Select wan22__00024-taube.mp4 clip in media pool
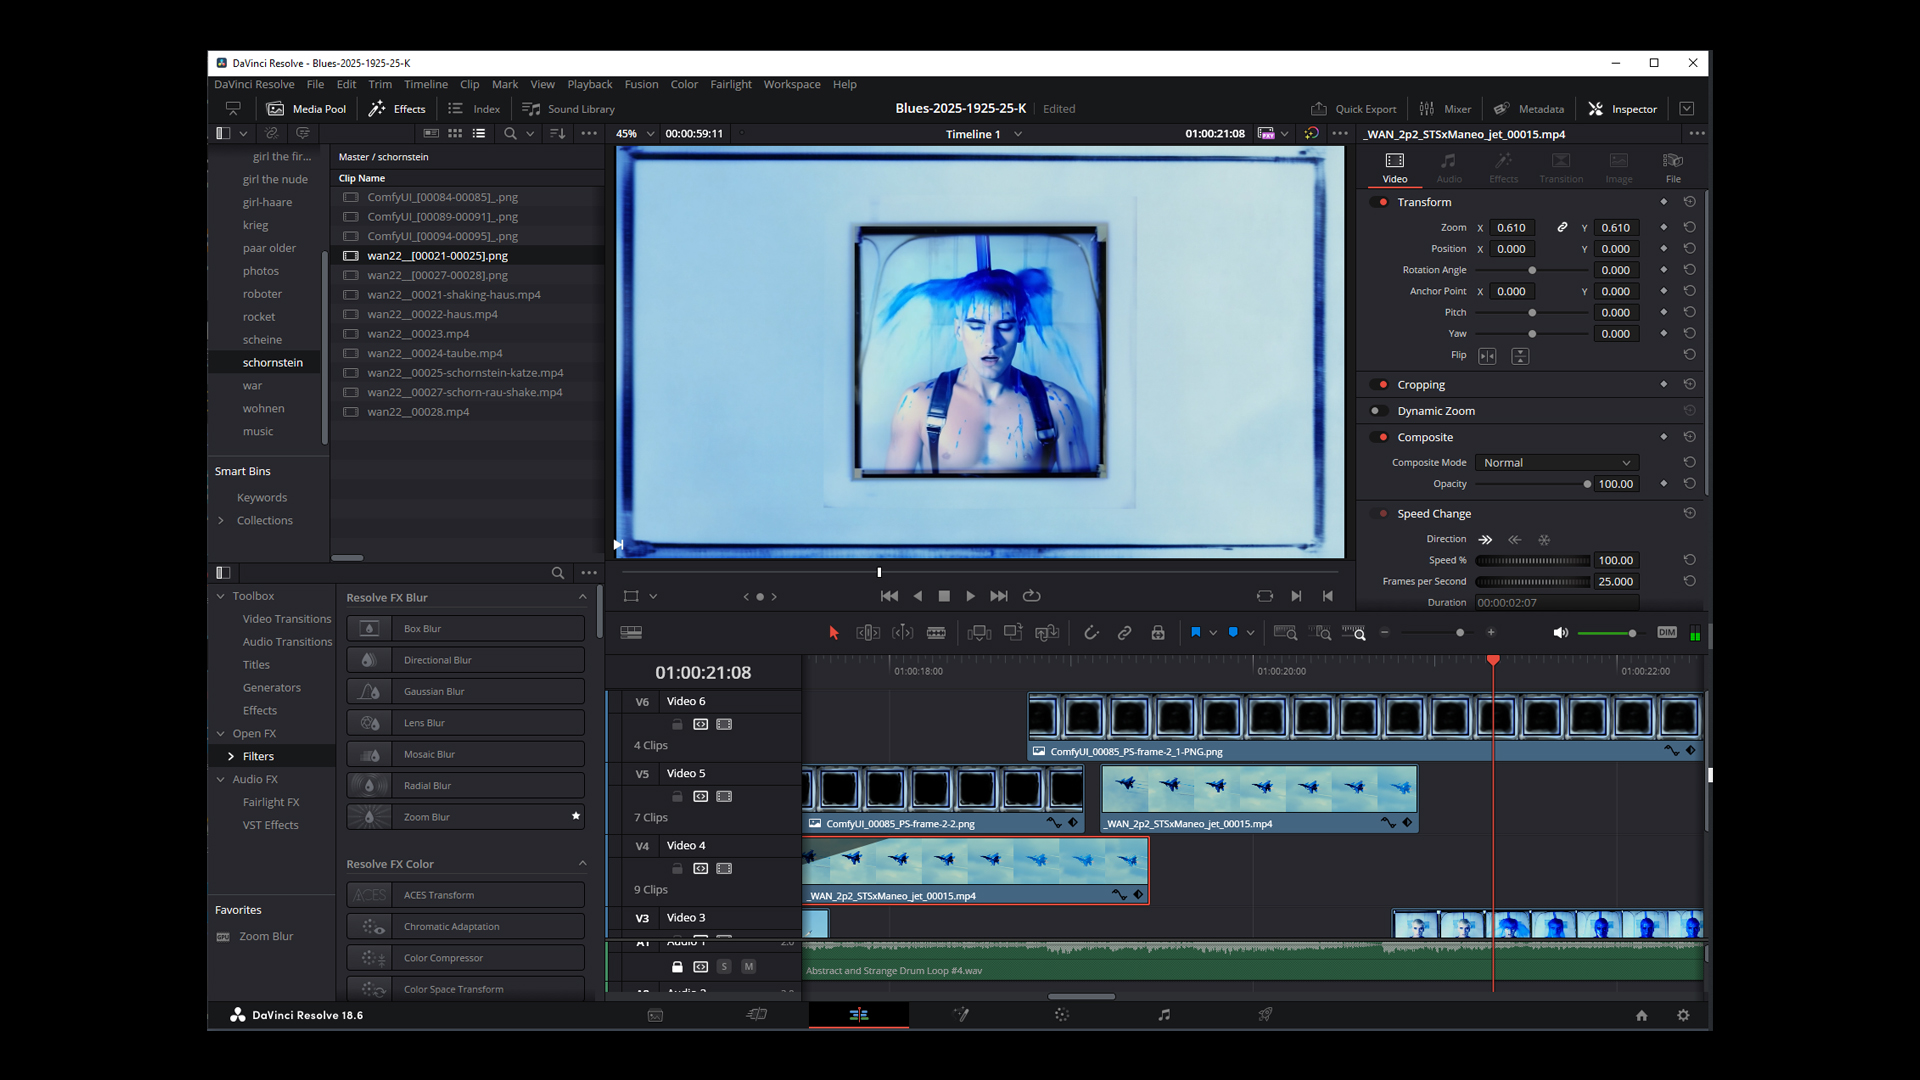The image size is (1920, 1080). coord(434,353)
